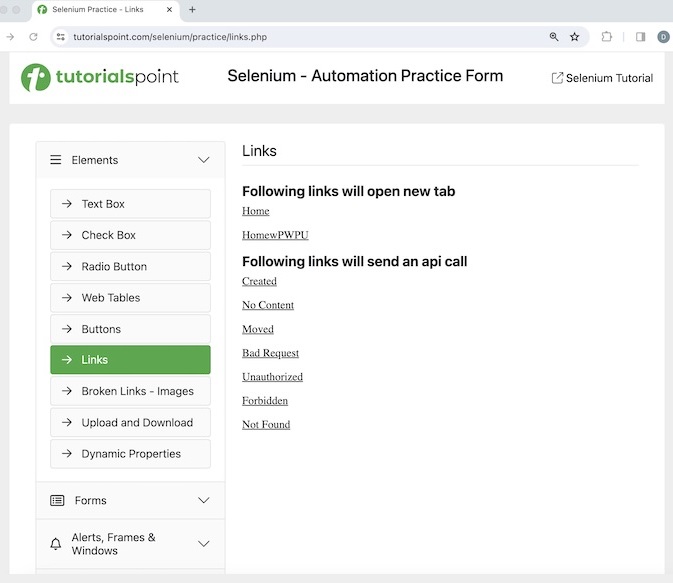Open Broken Links - Images item
Screen dimensions: 673x583
(130, 391)
